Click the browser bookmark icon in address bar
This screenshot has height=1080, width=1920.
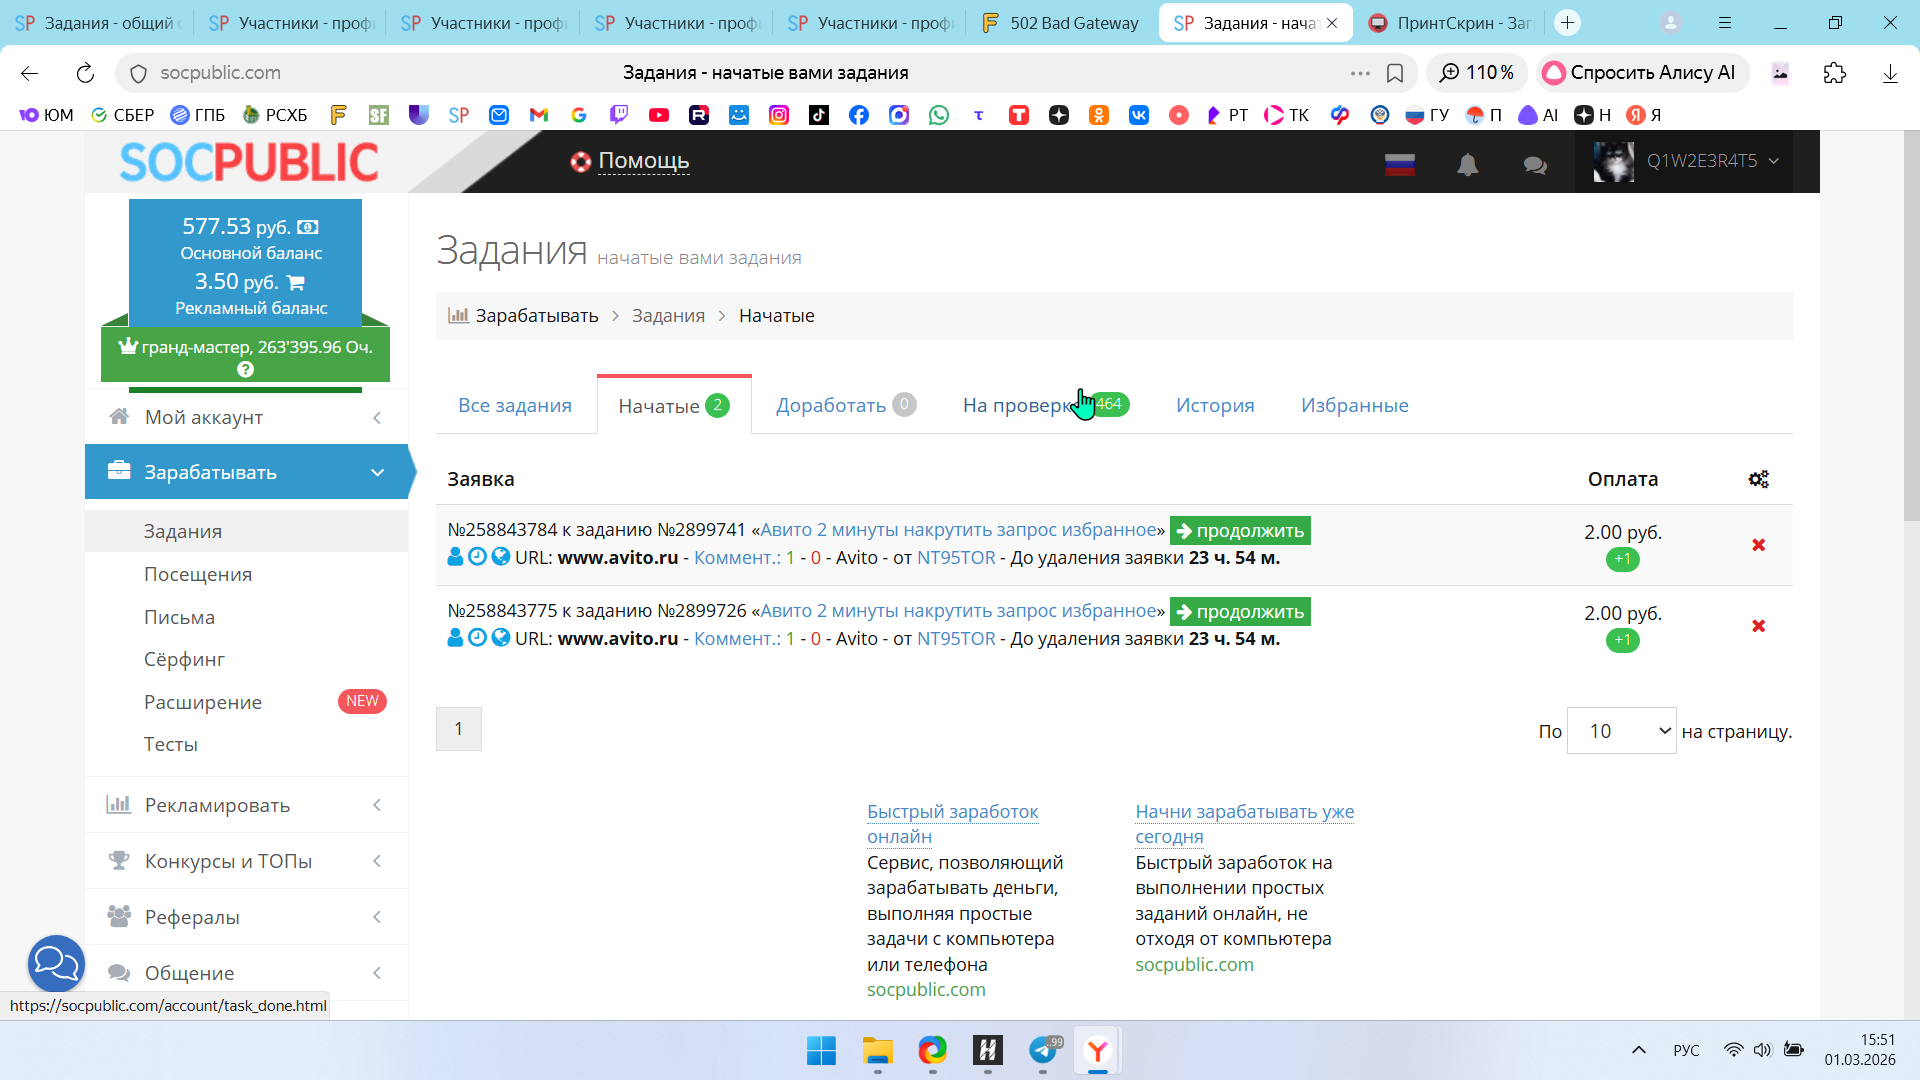1395,73
